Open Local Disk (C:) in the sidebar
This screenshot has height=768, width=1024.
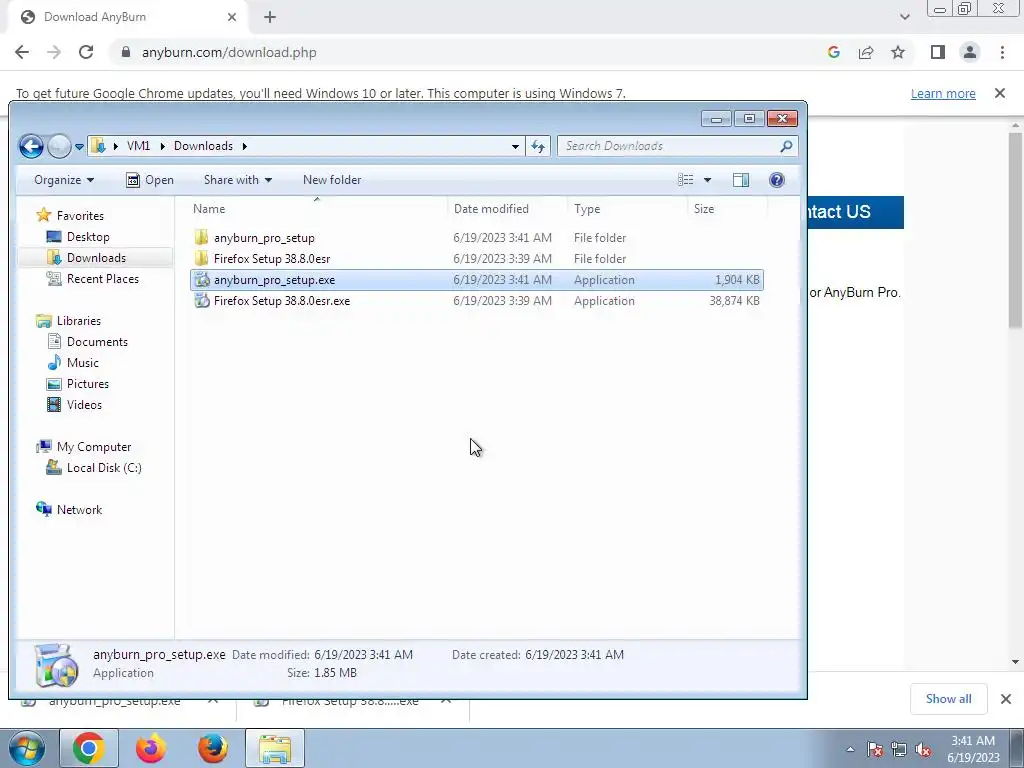point(104,468)
